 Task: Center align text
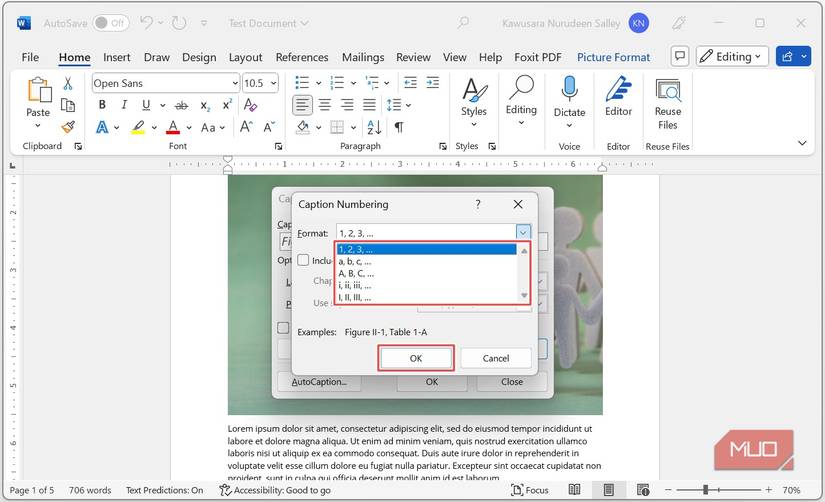(x=325, y=105)
